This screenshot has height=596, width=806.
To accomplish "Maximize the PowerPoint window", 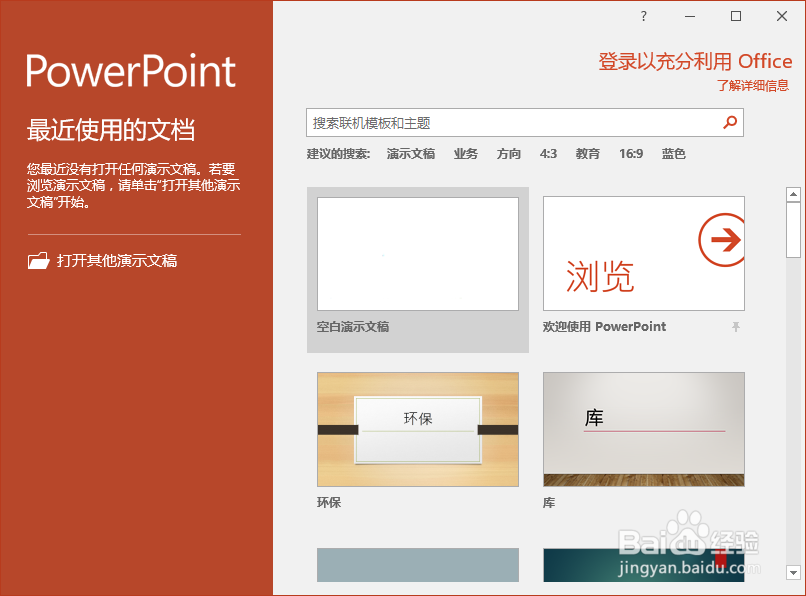I will pos(736,16).
